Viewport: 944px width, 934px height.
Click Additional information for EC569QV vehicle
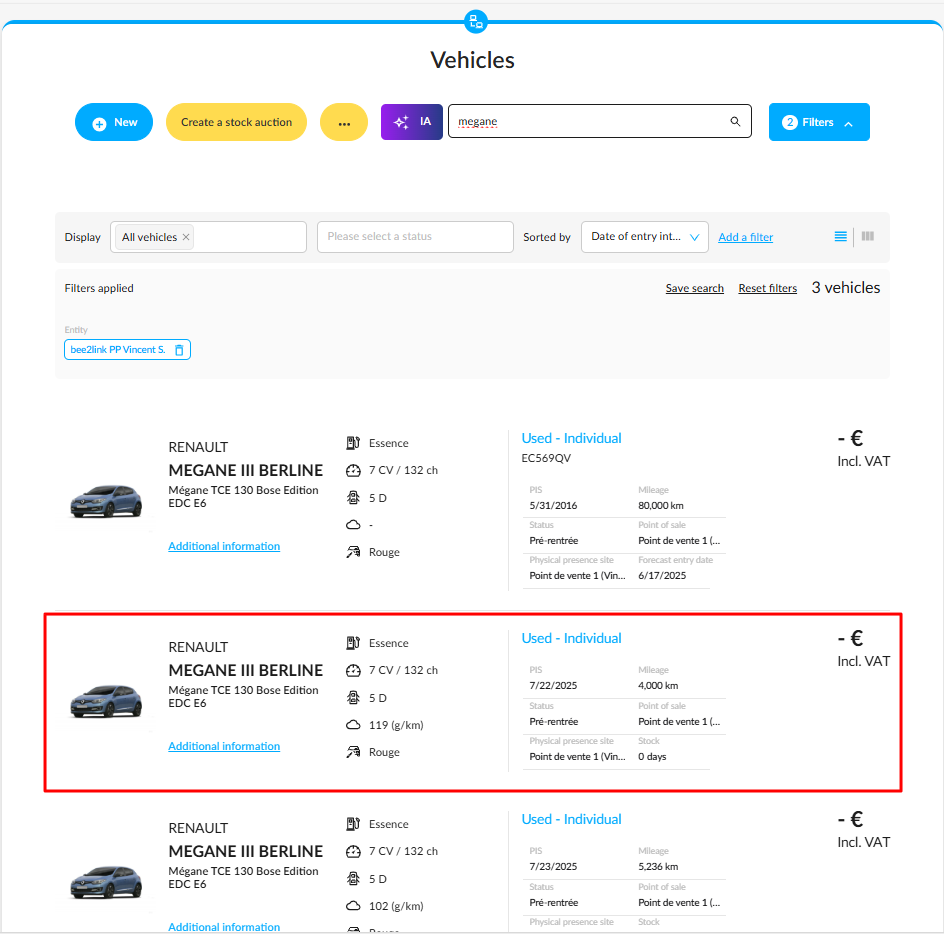pyautogui.click(x=224, y=546)
